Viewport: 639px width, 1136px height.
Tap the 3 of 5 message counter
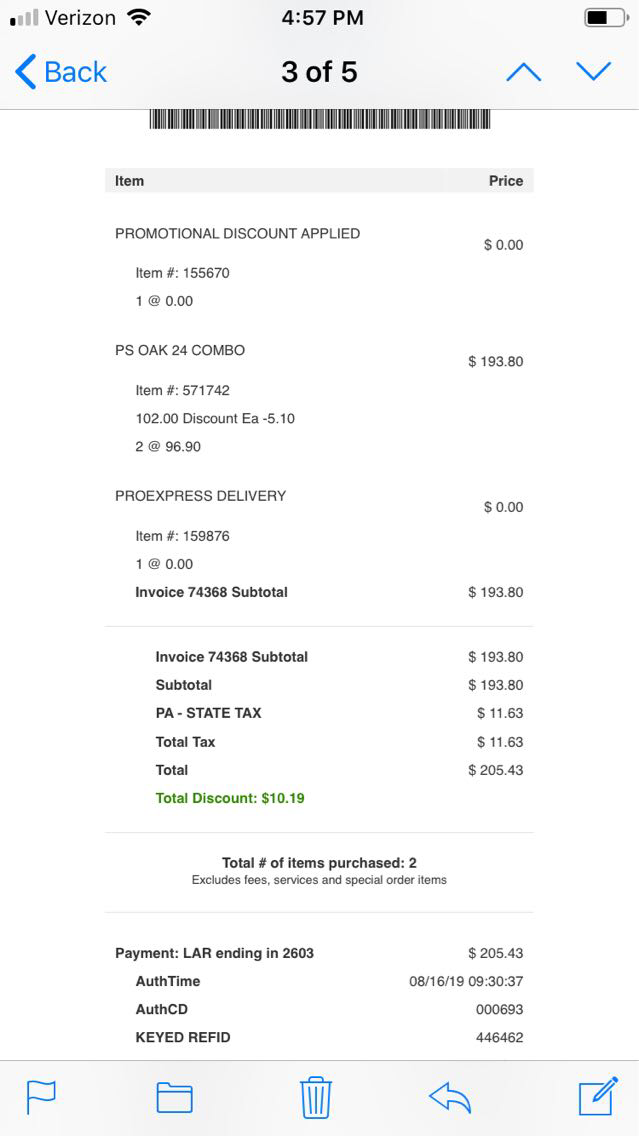click(319, 72)
